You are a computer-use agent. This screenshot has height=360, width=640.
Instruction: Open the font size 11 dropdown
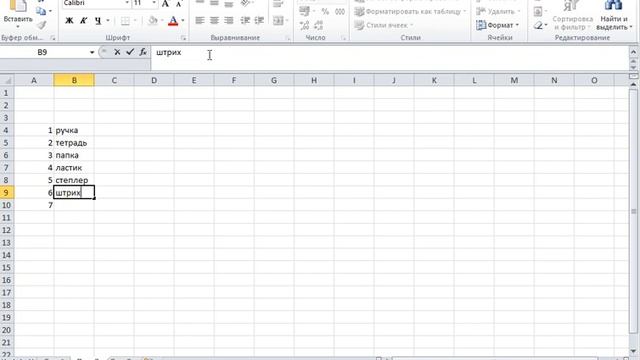click(153, 3)
